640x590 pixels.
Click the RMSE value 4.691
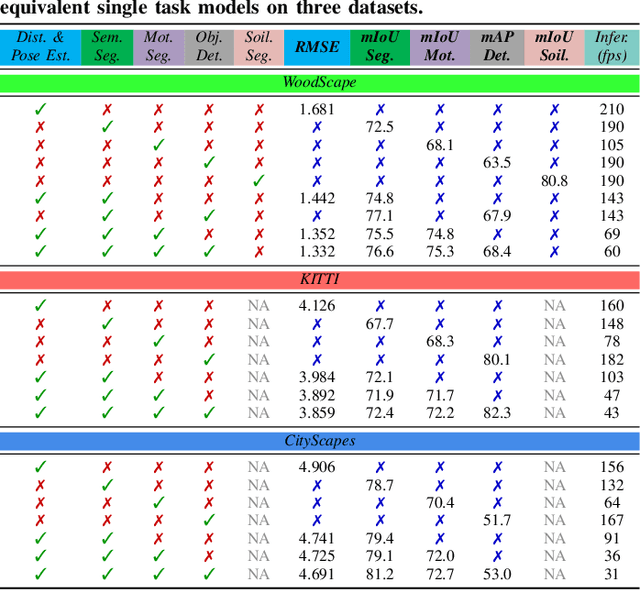[317, 574]
